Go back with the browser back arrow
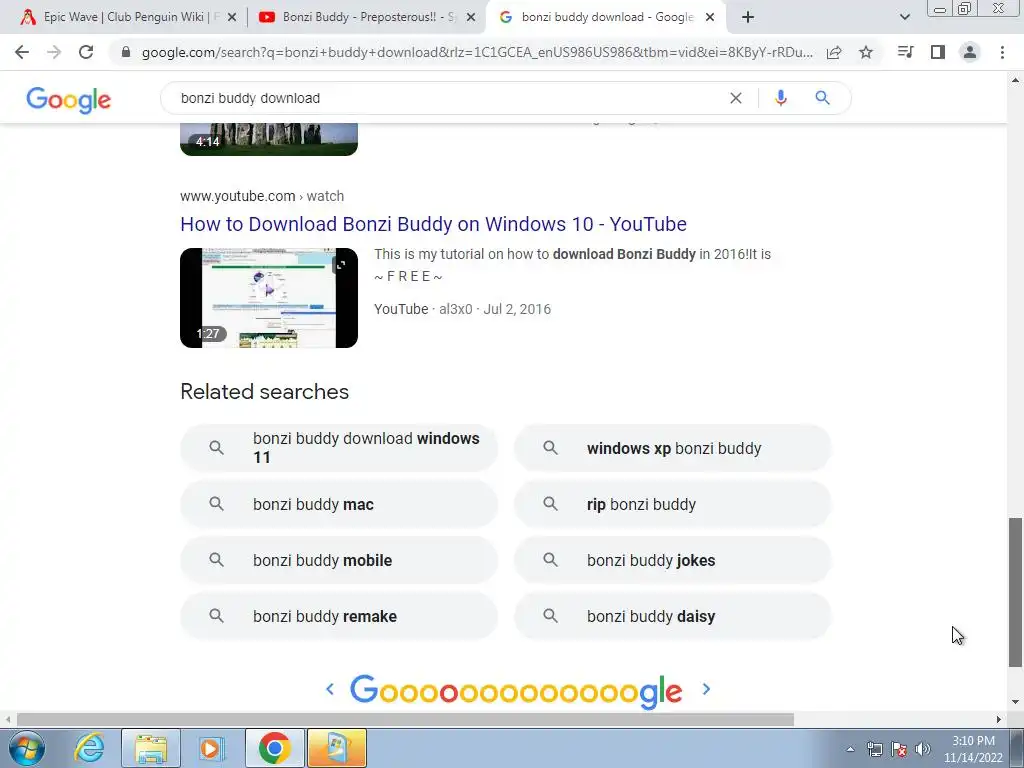1024x768 pixels. [x=22, y=52]
